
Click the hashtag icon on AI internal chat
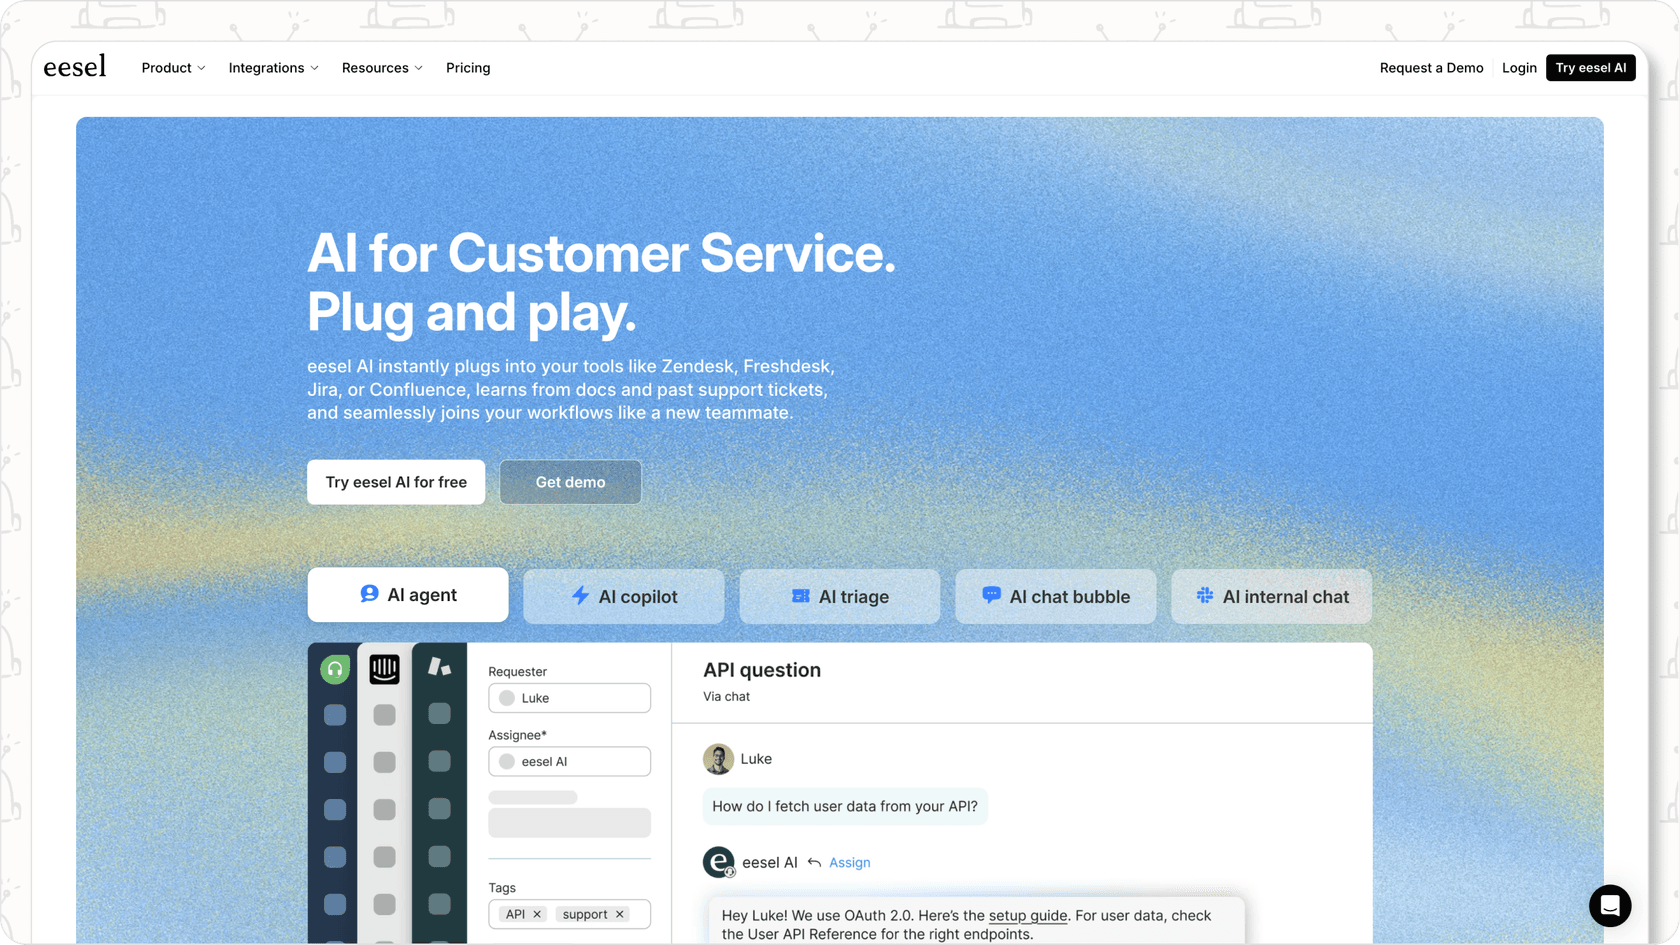point(1206,596)
